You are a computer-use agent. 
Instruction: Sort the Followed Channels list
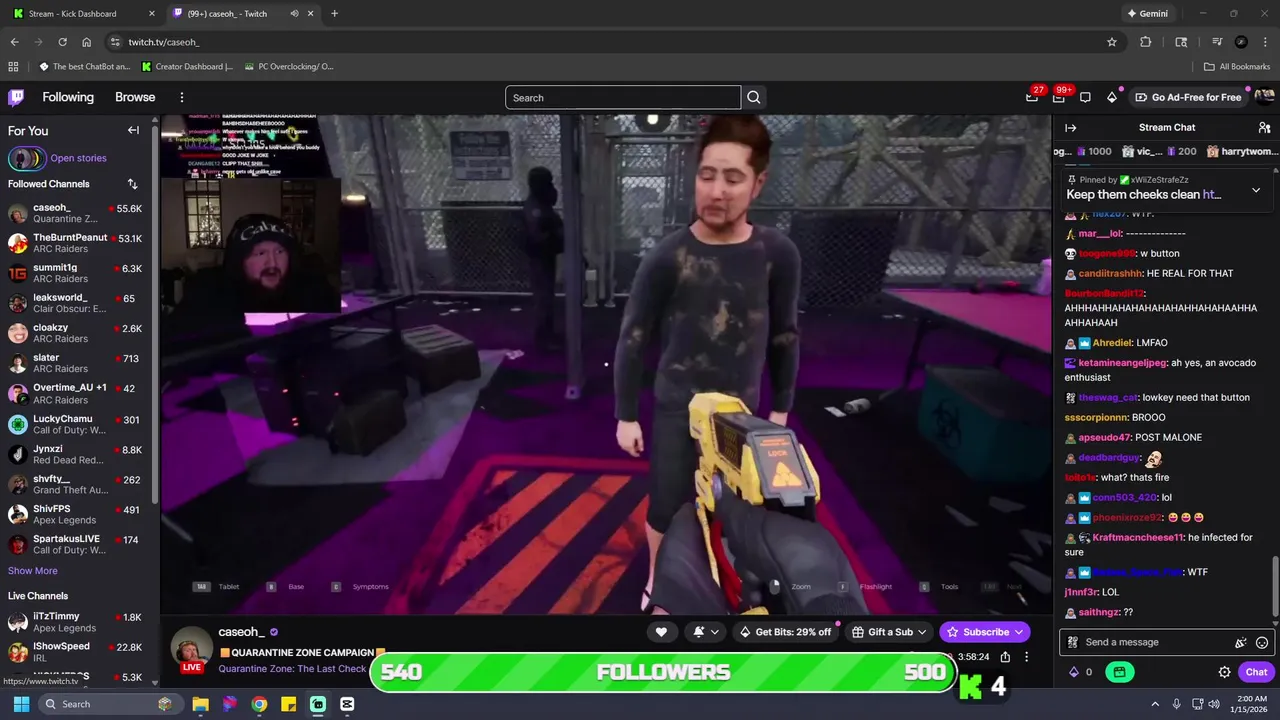pyautogui.click(x=132, y=184)
